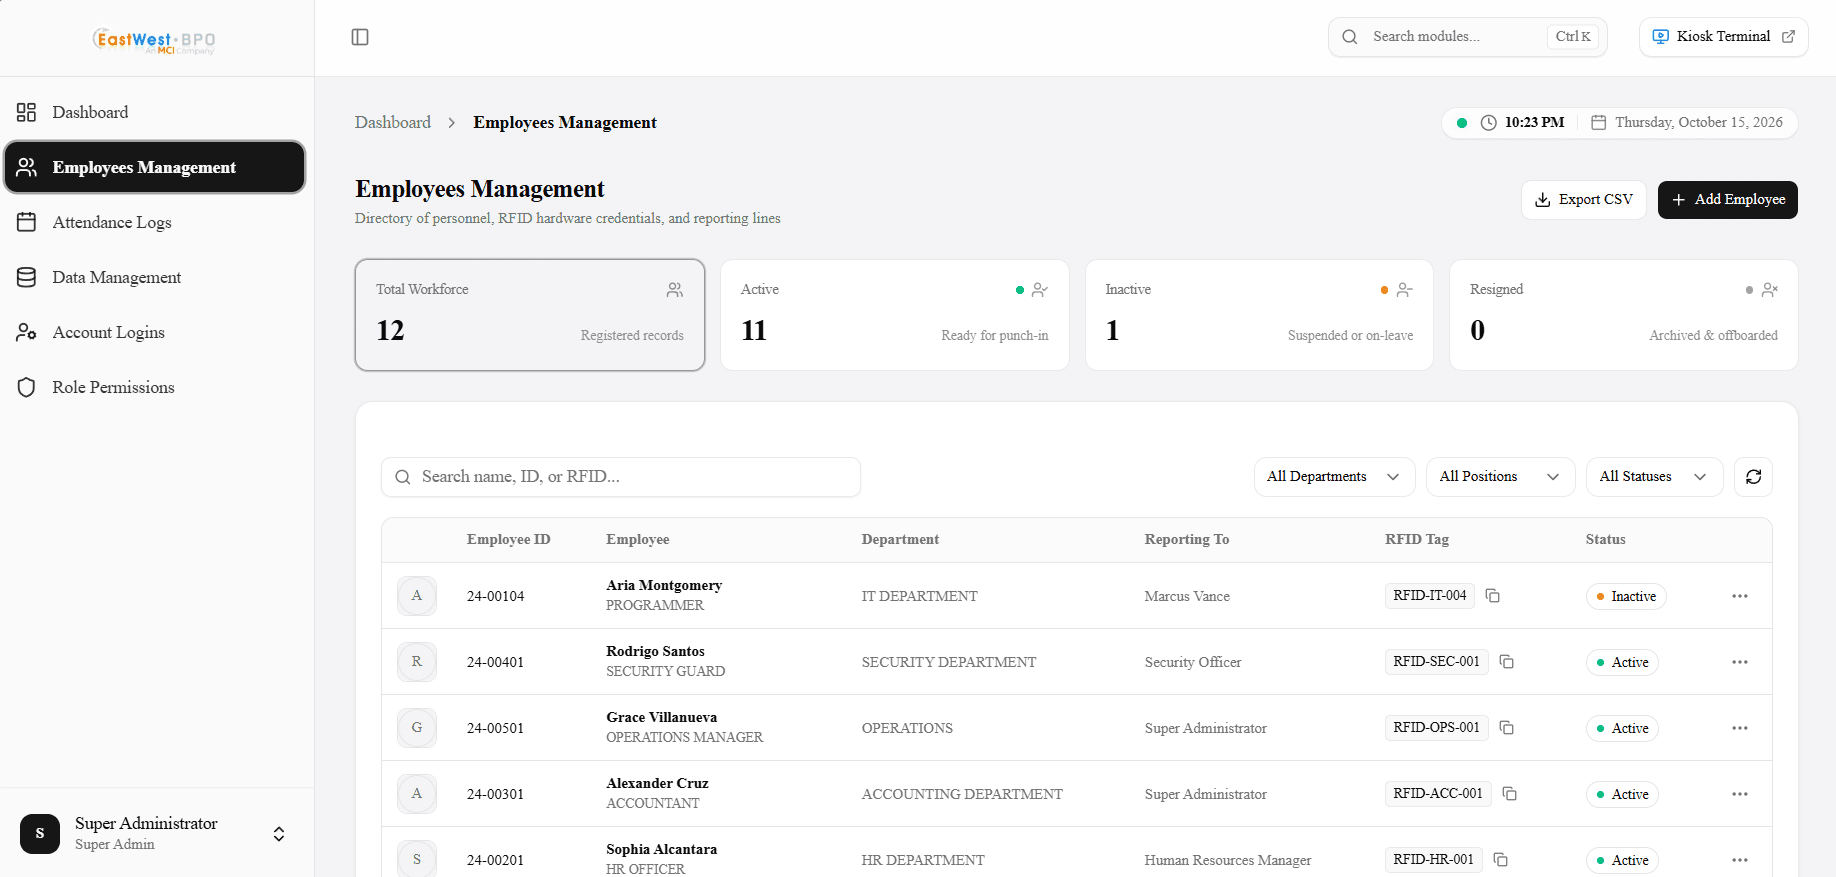Copy RFID-HR-001 tag to clipboard
Viewport: 1836px width, 877px height.
tap(1501, 859)
